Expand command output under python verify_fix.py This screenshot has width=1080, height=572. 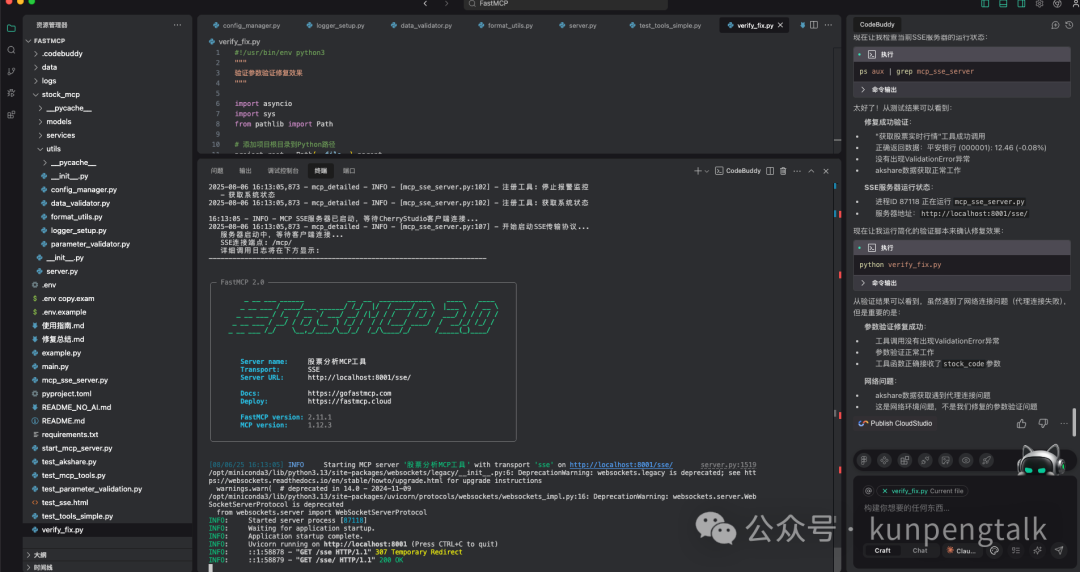[862, 283]
